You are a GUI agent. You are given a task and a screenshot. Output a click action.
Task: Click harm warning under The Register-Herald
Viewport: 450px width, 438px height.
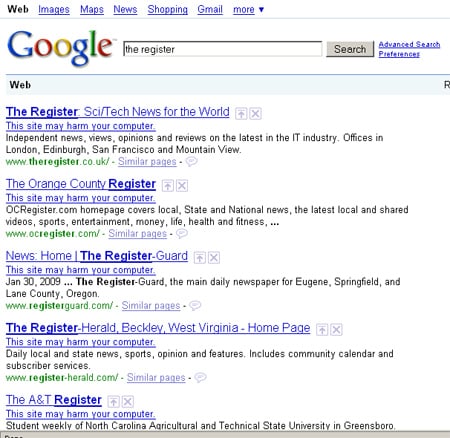81,342
